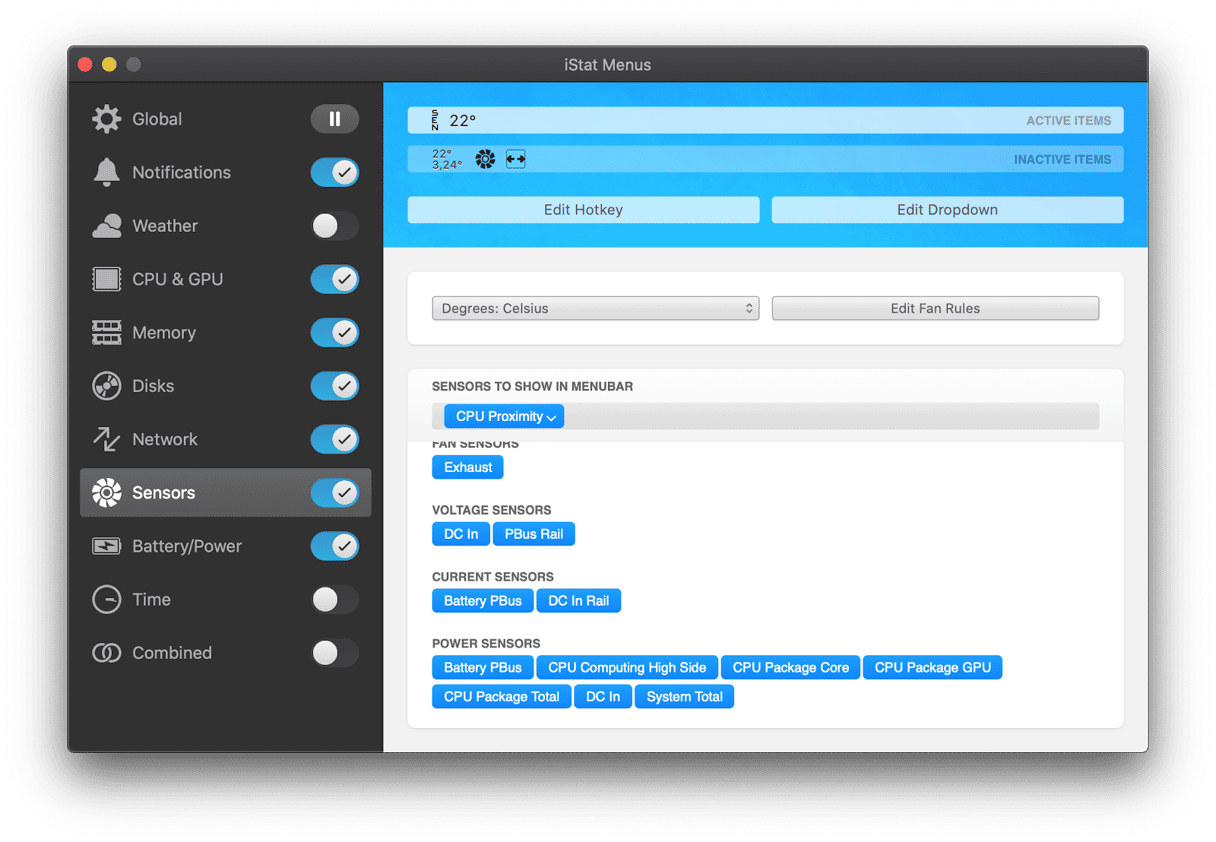Click the Global gear icon

[x=106, y=119]
